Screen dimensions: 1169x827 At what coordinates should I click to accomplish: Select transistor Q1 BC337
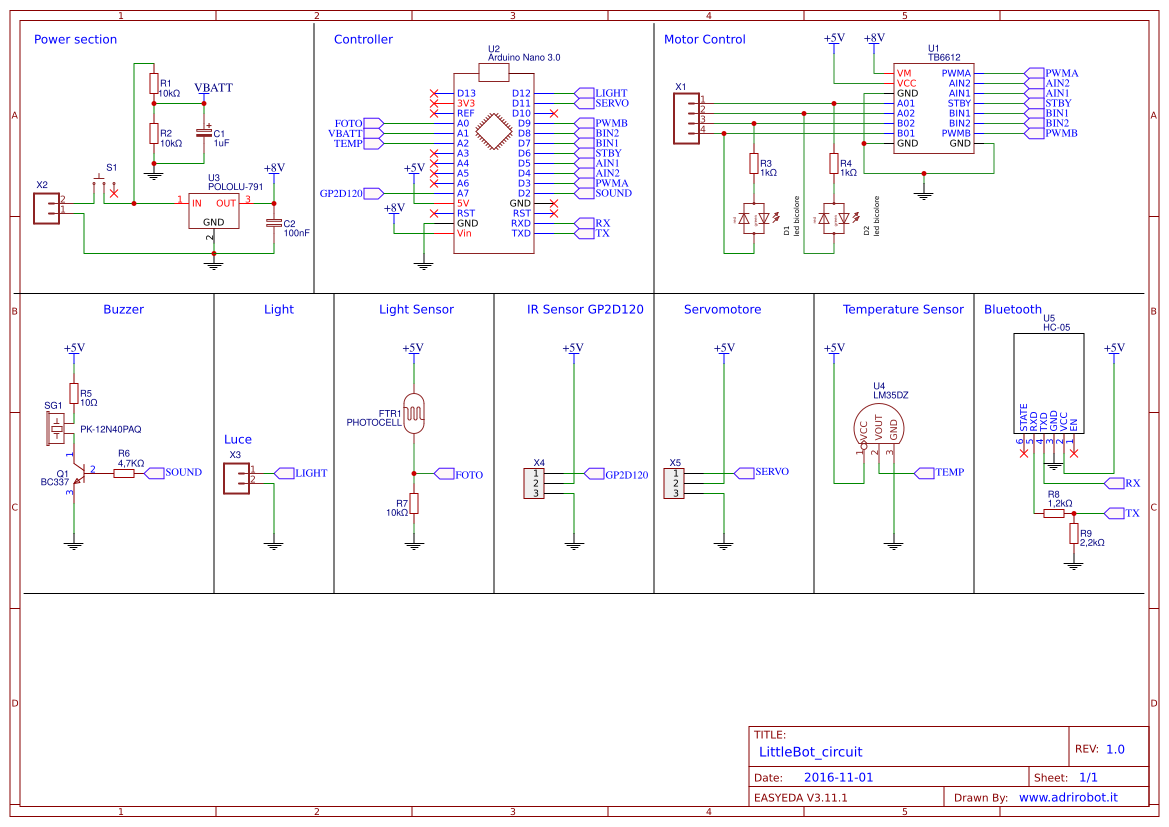click(x=80, y=471)
